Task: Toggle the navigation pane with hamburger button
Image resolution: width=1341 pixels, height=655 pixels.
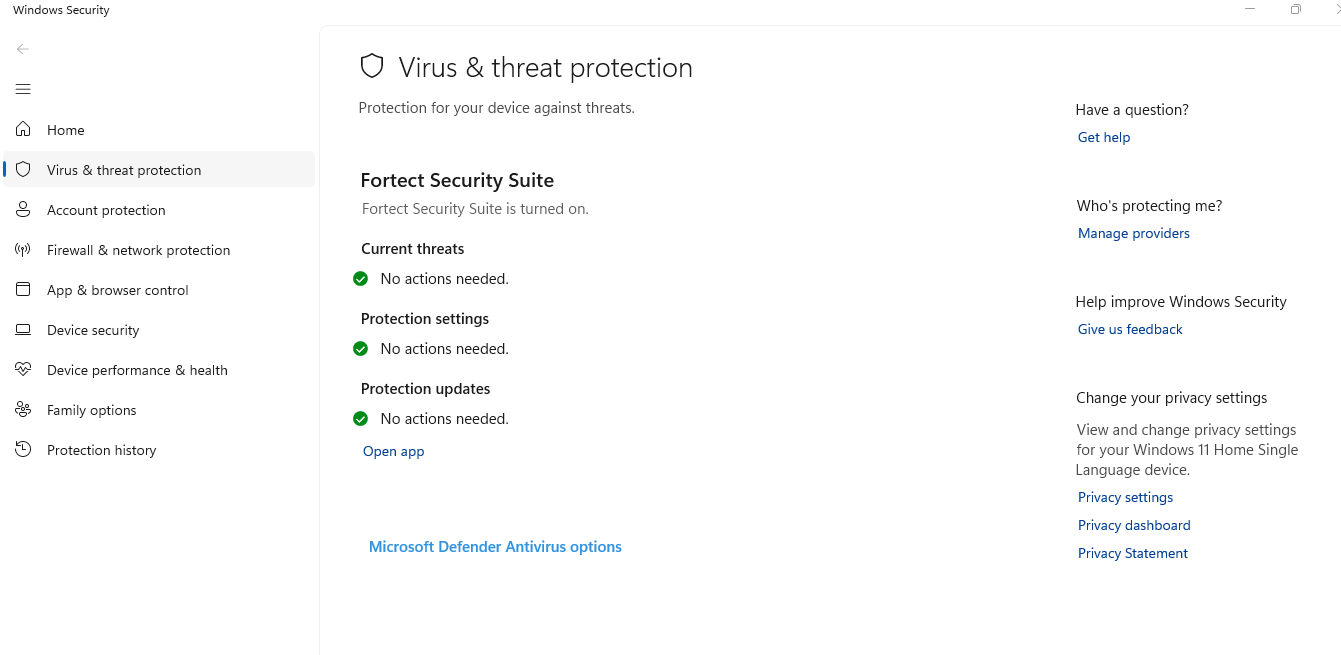Action: (22, 89)
